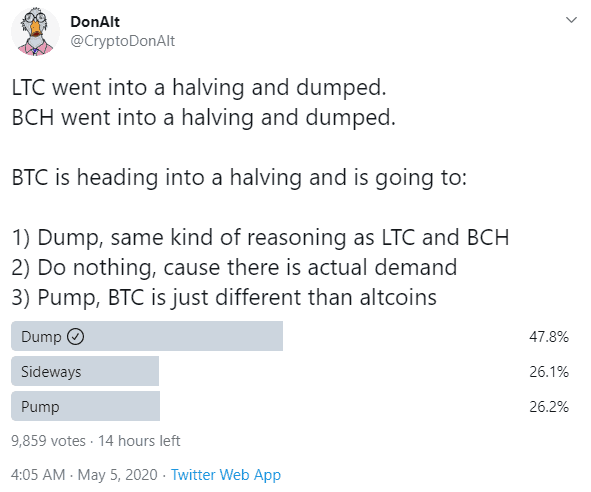This screenshot has height=492, width=591.
Task: Click the 4:05 AM May 5, 2020 timestamp
Action: (84, 475)
